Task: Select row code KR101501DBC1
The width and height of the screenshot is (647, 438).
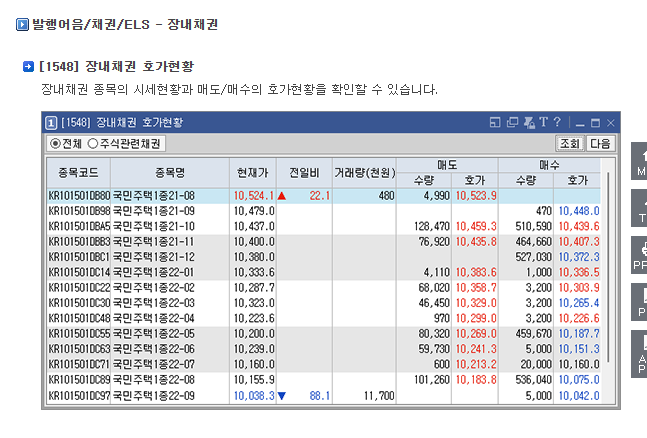Action: point(79,257)
